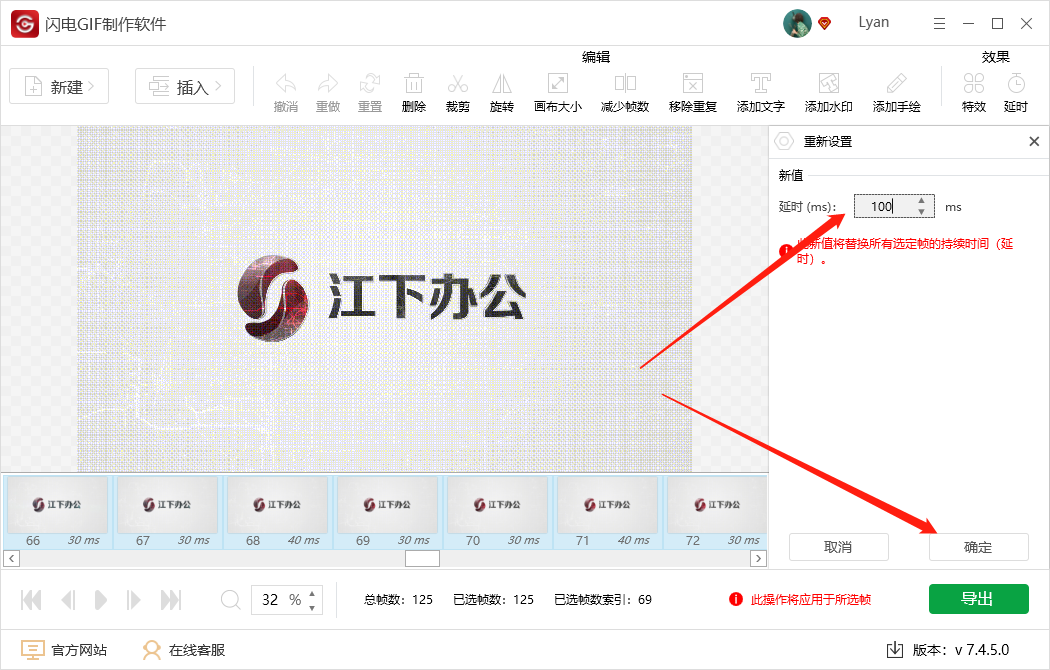Click the green 导出 export button
This screenshot has width=1050, height=670.
[978, 598]
